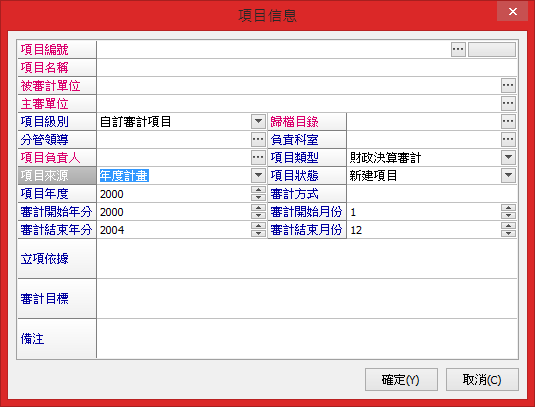Confirm with the 確定(Y) button

[401, 380]
